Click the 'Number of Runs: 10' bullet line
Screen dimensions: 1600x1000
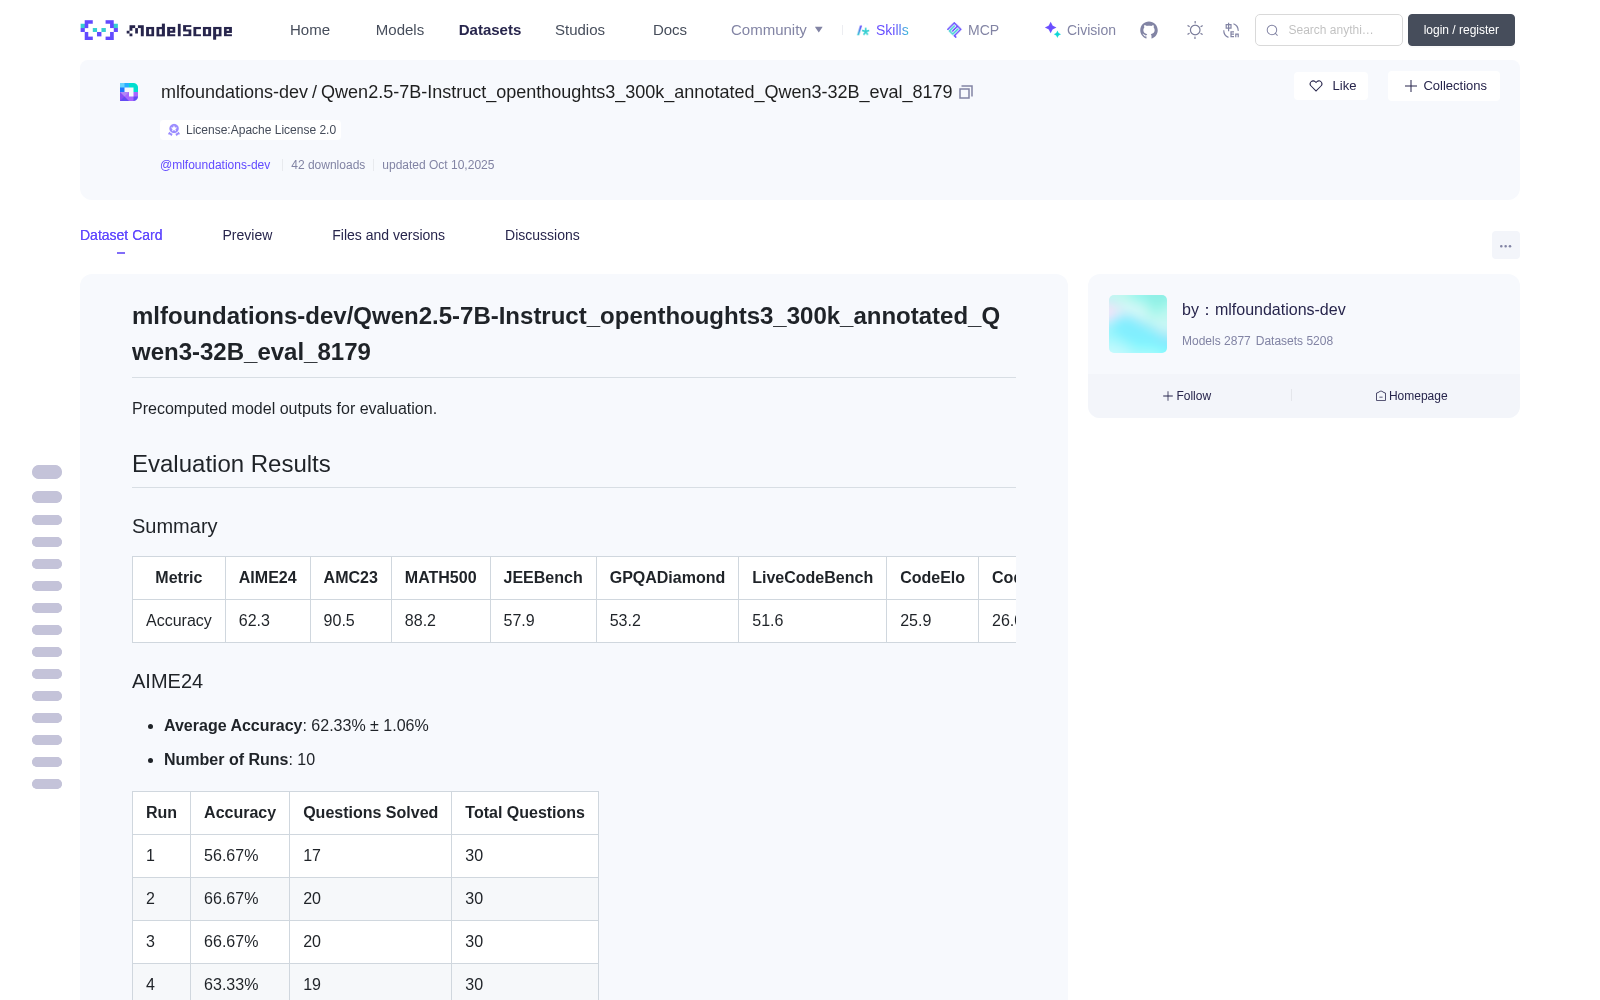pos(239,760)
